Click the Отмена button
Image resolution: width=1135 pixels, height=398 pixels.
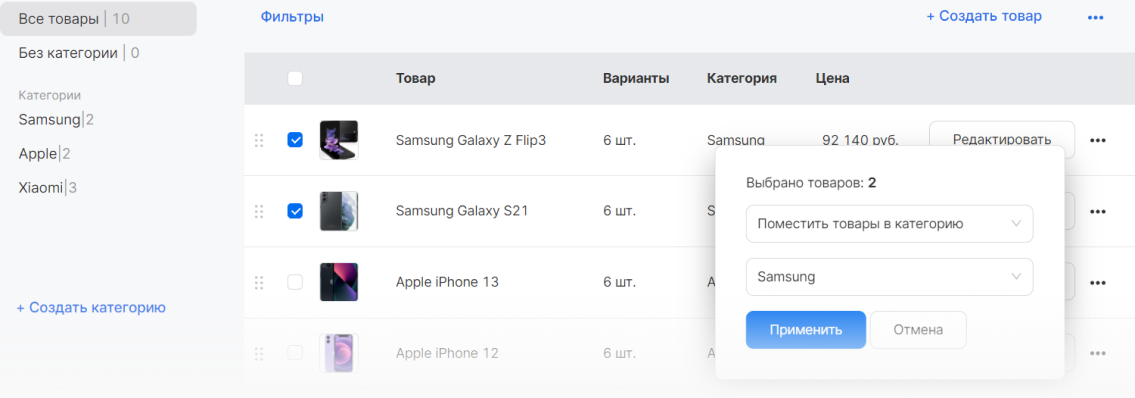pos(918,330)
